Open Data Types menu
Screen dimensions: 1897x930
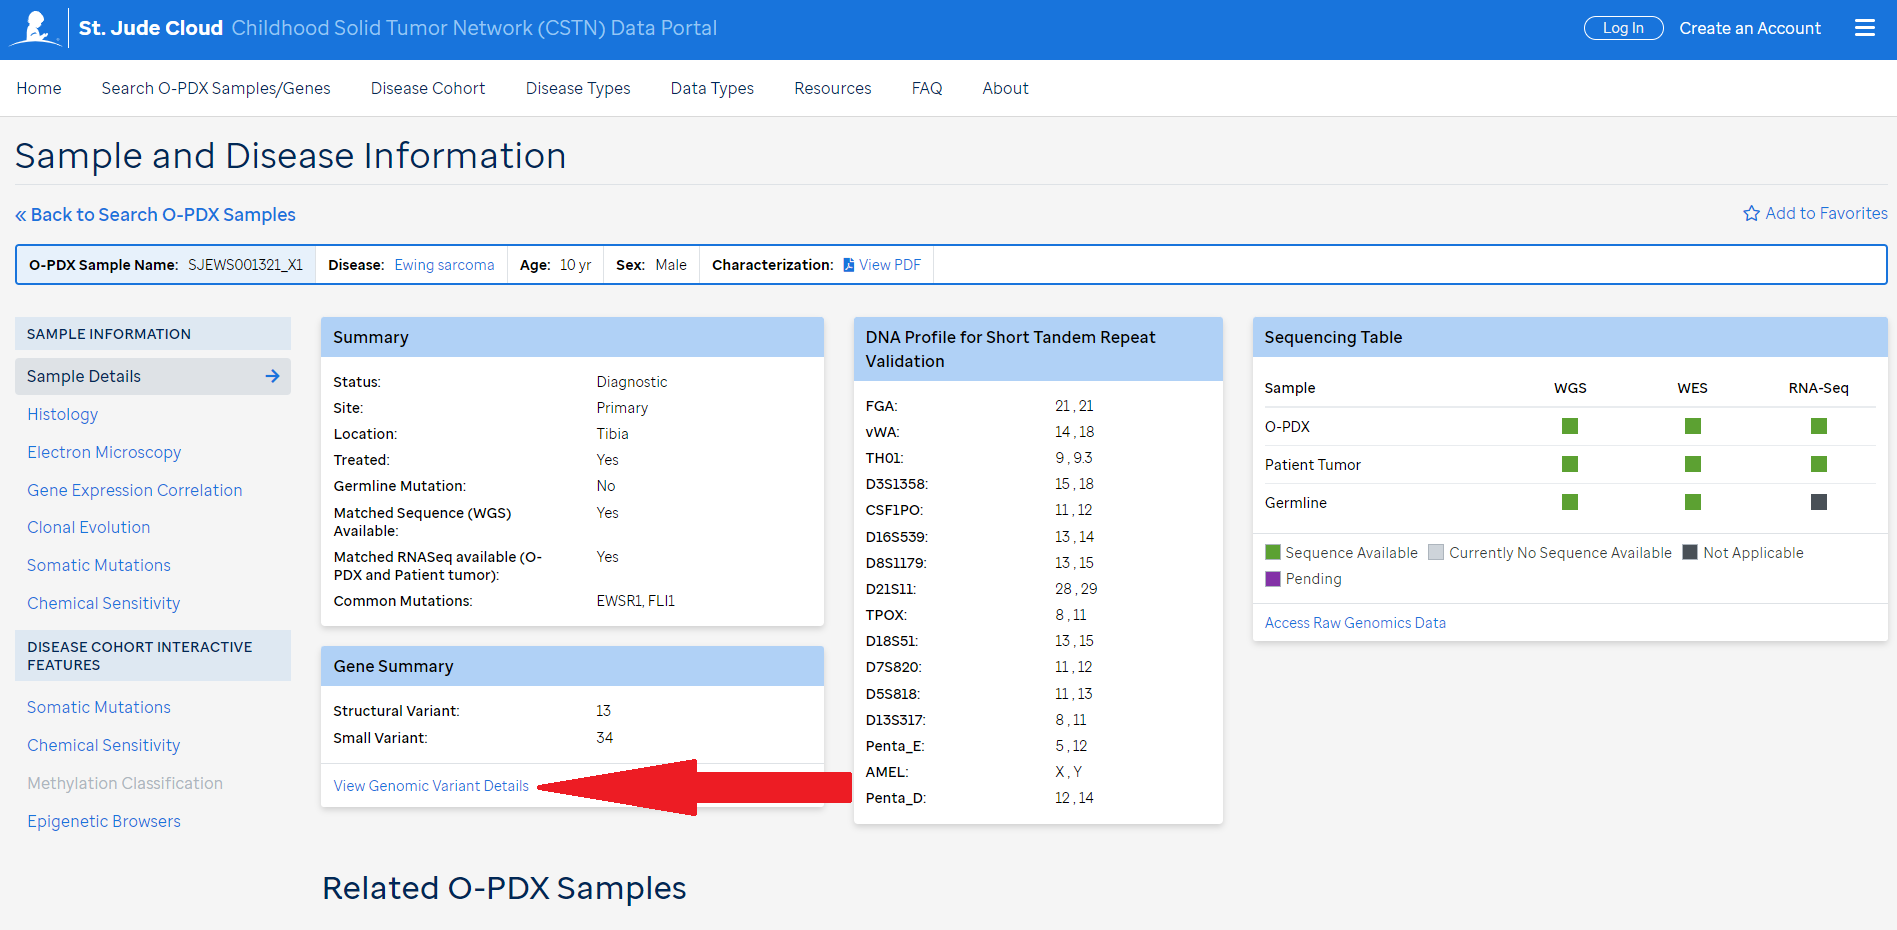pos(712,88)
